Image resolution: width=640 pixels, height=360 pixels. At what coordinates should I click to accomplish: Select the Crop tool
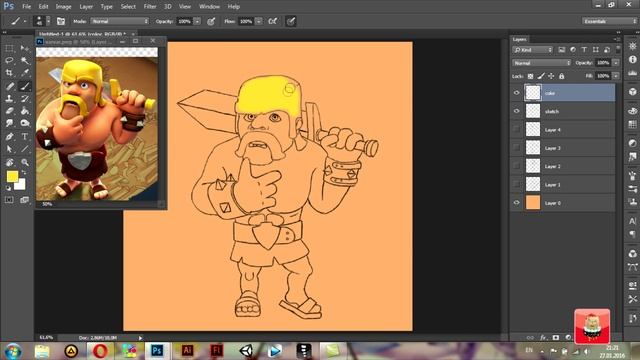tap(9, 73)
